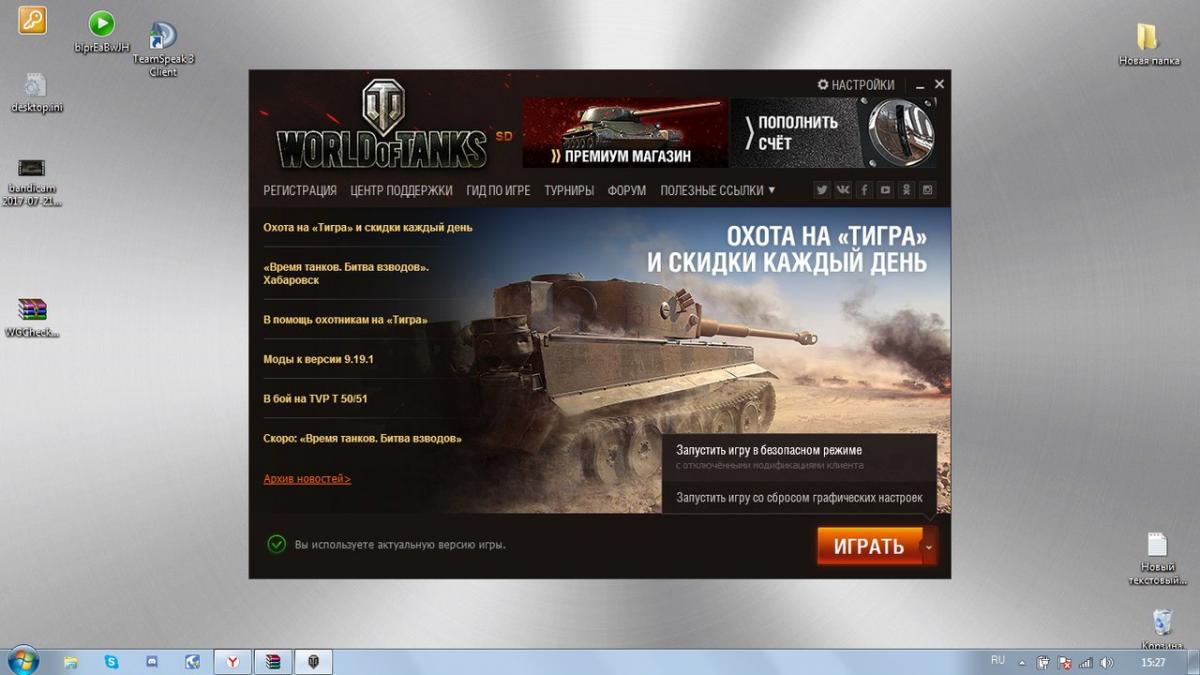This screenshot has width=1200, height=675.
Task: Open ЦЕНТР ПОДДЕРЖКИ menu item
Action: (x=401, y=190)
